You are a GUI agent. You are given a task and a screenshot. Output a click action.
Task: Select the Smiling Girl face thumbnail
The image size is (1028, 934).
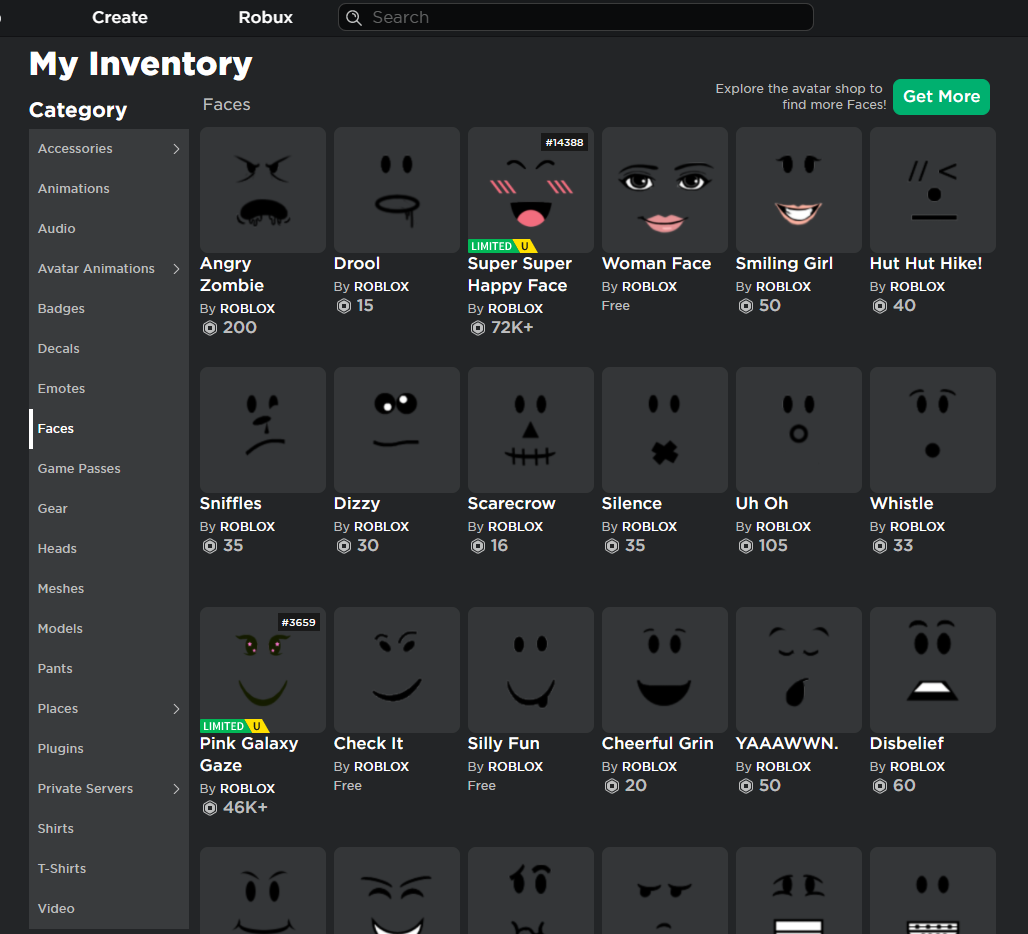(799, 190)
